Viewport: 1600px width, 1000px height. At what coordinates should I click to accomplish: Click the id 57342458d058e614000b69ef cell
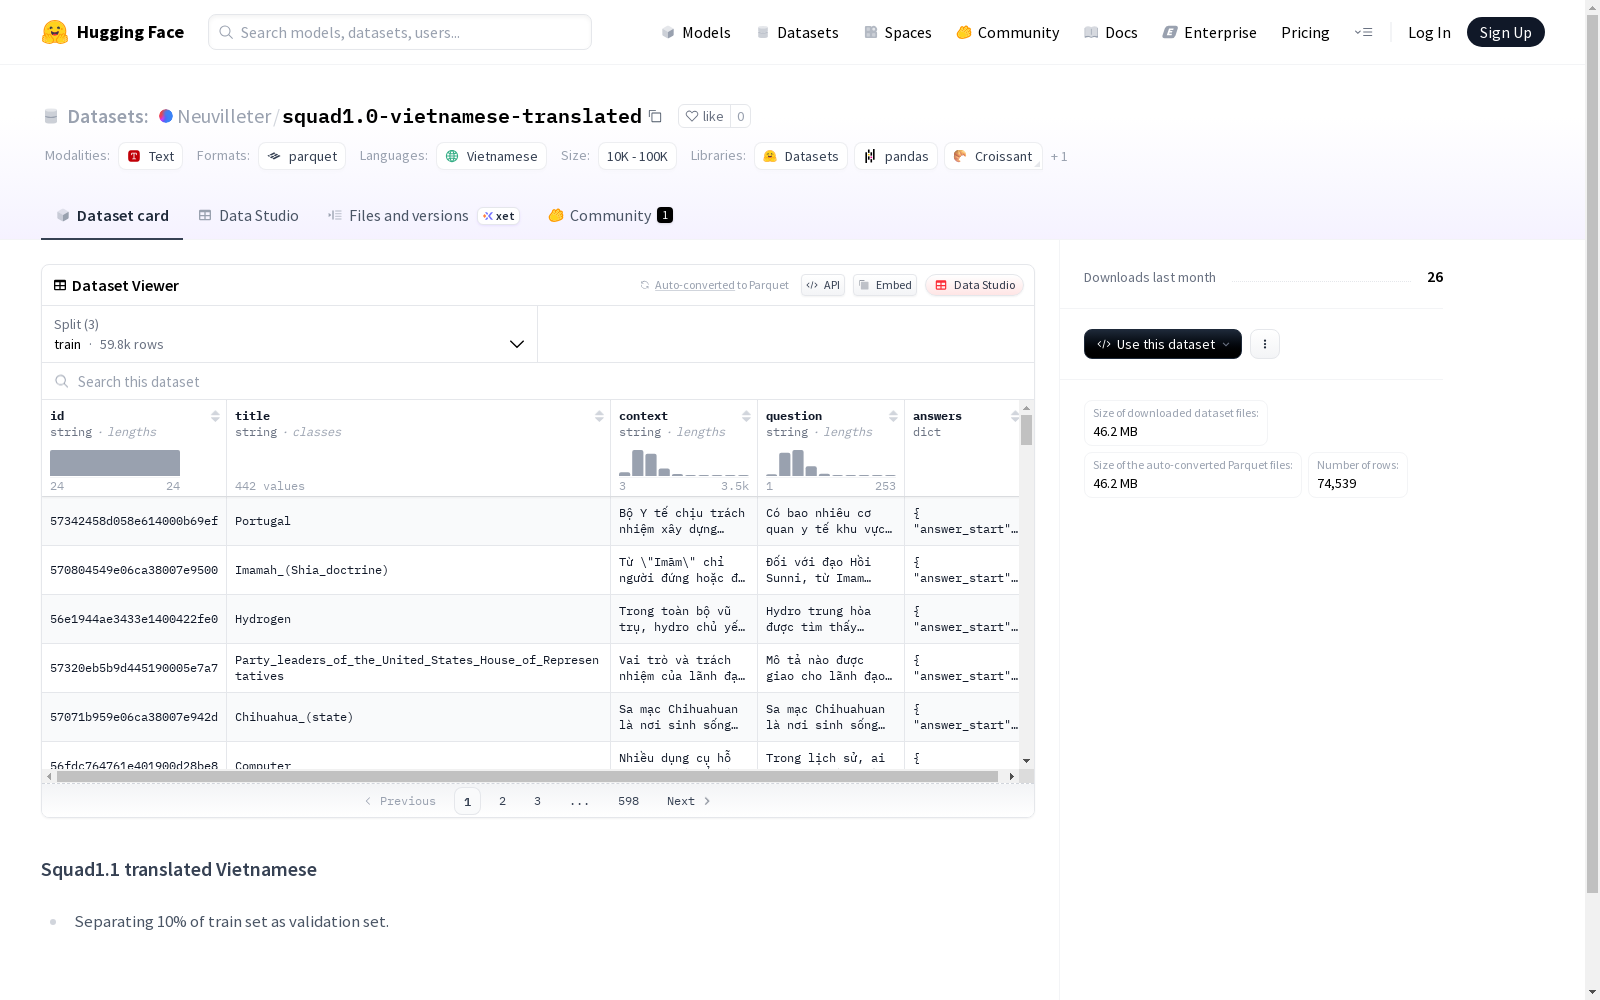click(x=134, y=521)
